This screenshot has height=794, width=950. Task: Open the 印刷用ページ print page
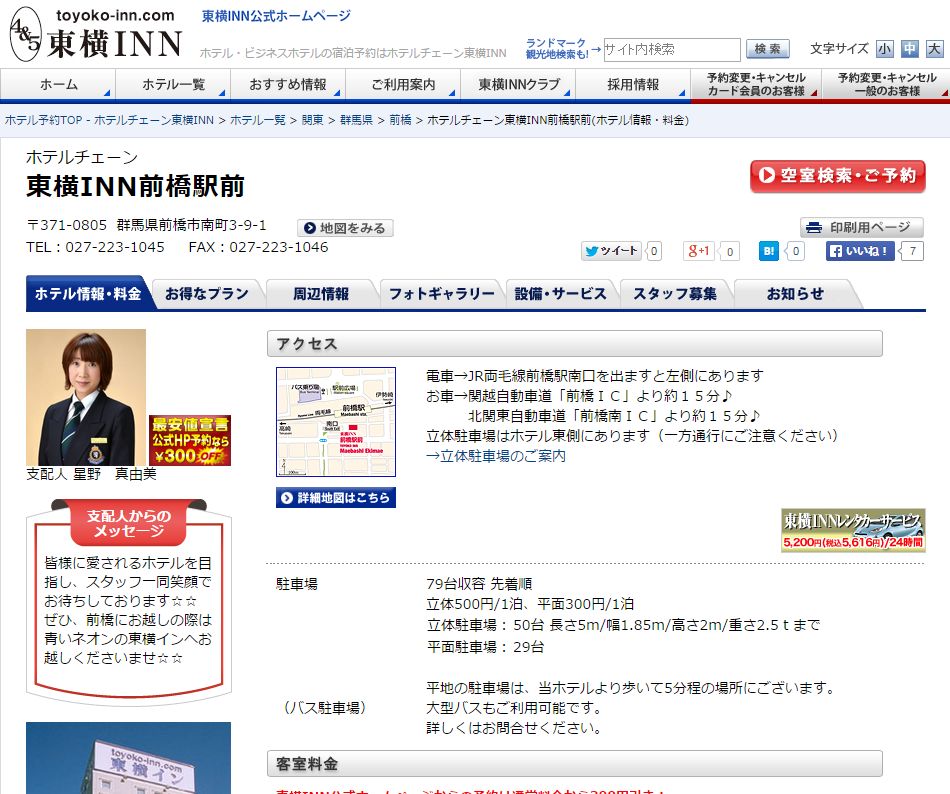pyautogui.click(x=862, y=227)
